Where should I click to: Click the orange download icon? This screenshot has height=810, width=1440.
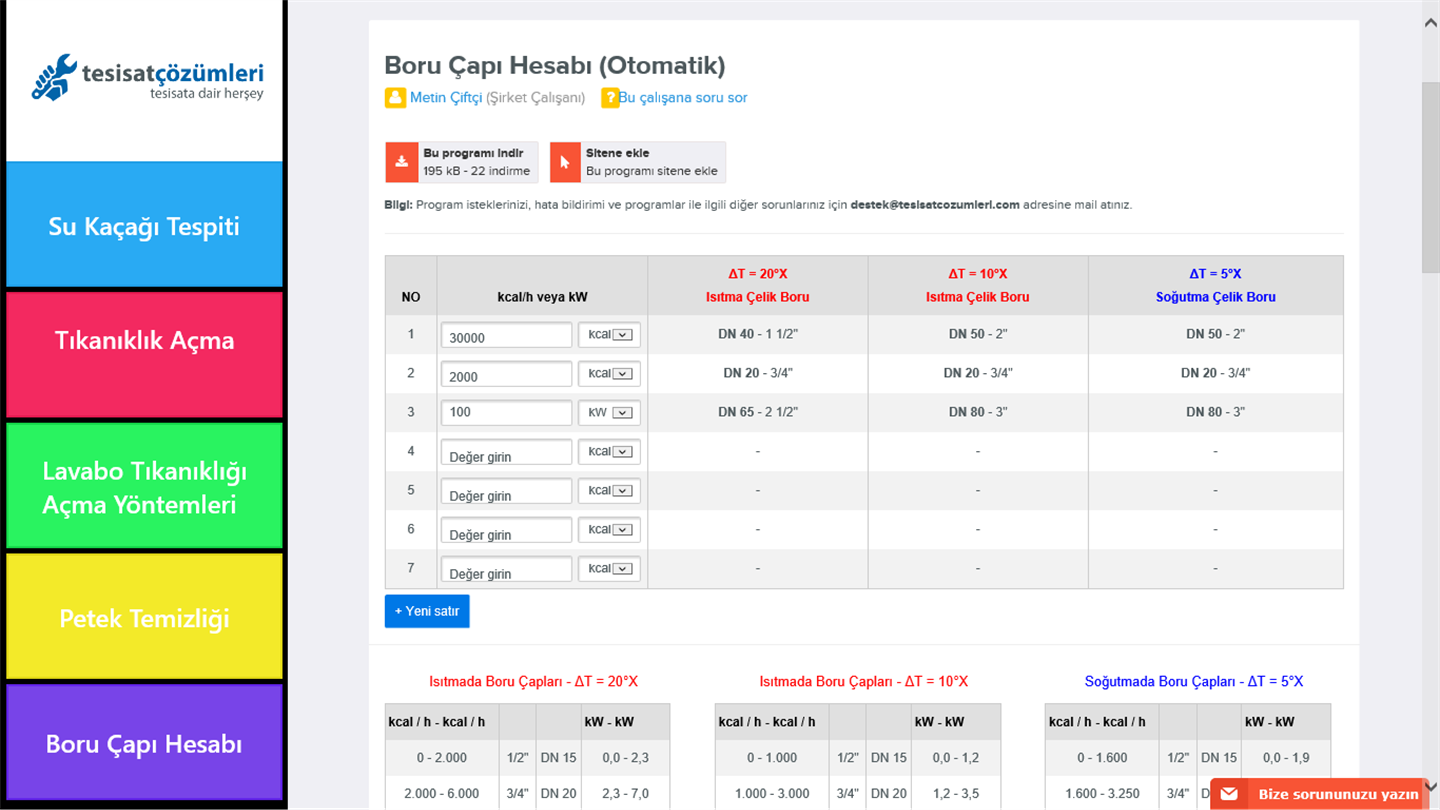[x=402, y=162]
